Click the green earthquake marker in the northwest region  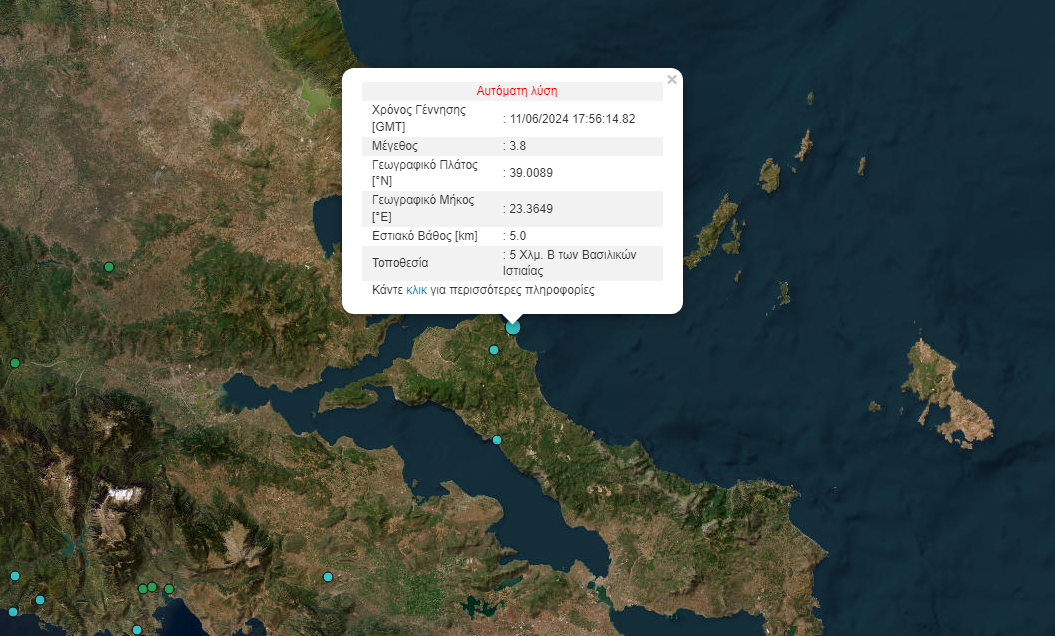(109, 267)
